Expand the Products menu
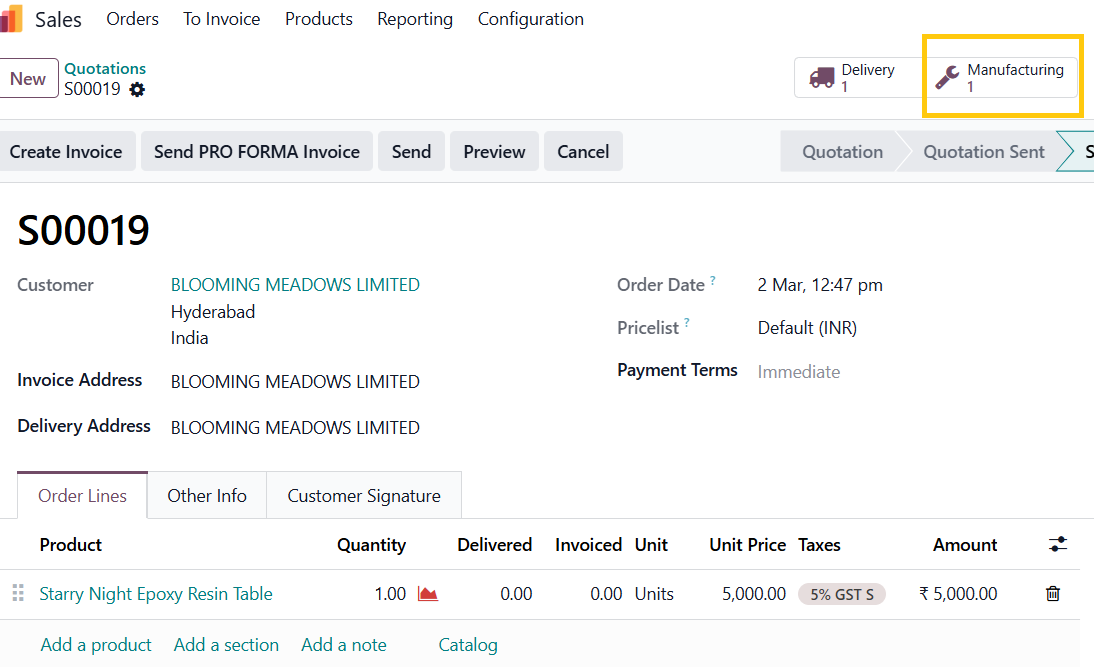This screenshot has width=1096, height=667. [318, 19]
